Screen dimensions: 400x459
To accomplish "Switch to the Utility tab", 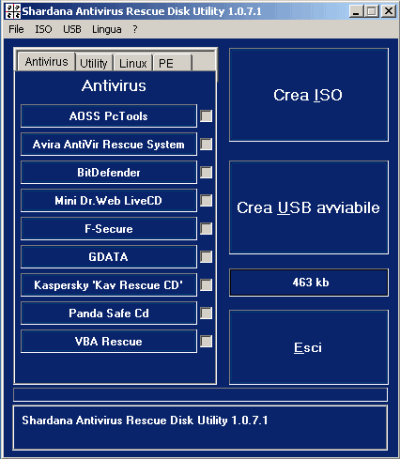I will pyautogui.click(x=94, y=63).
